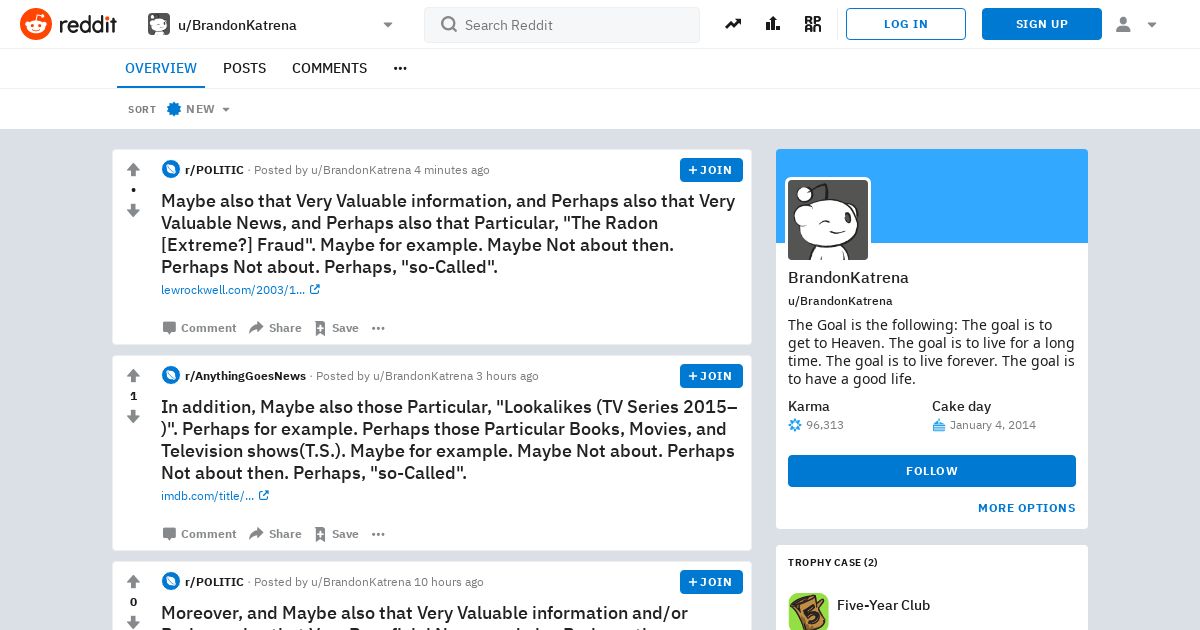Click the Five-Year Club trophy label
The height and width of the screenshot is (630, 1200).
click(883, 605)
